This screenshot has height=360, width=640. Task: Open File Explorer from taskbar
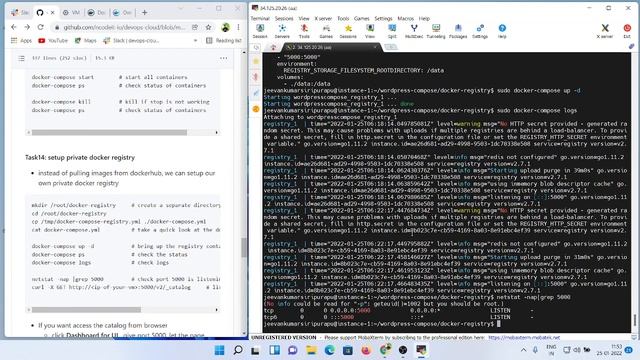pos(311,350)
